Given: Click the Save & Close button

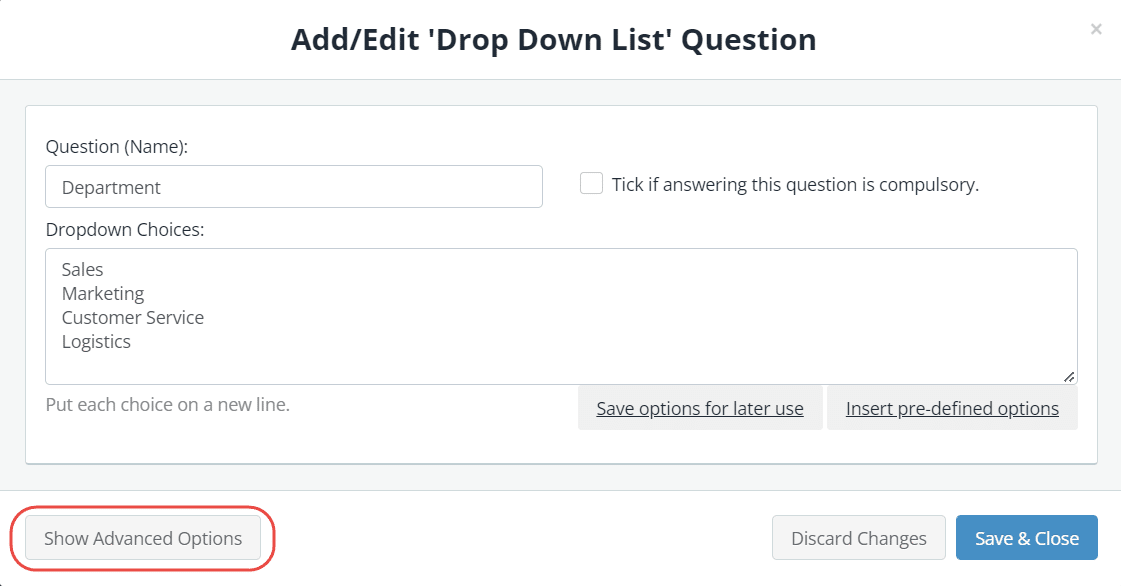Looking at the screenshot, I should pos(1027,538).
